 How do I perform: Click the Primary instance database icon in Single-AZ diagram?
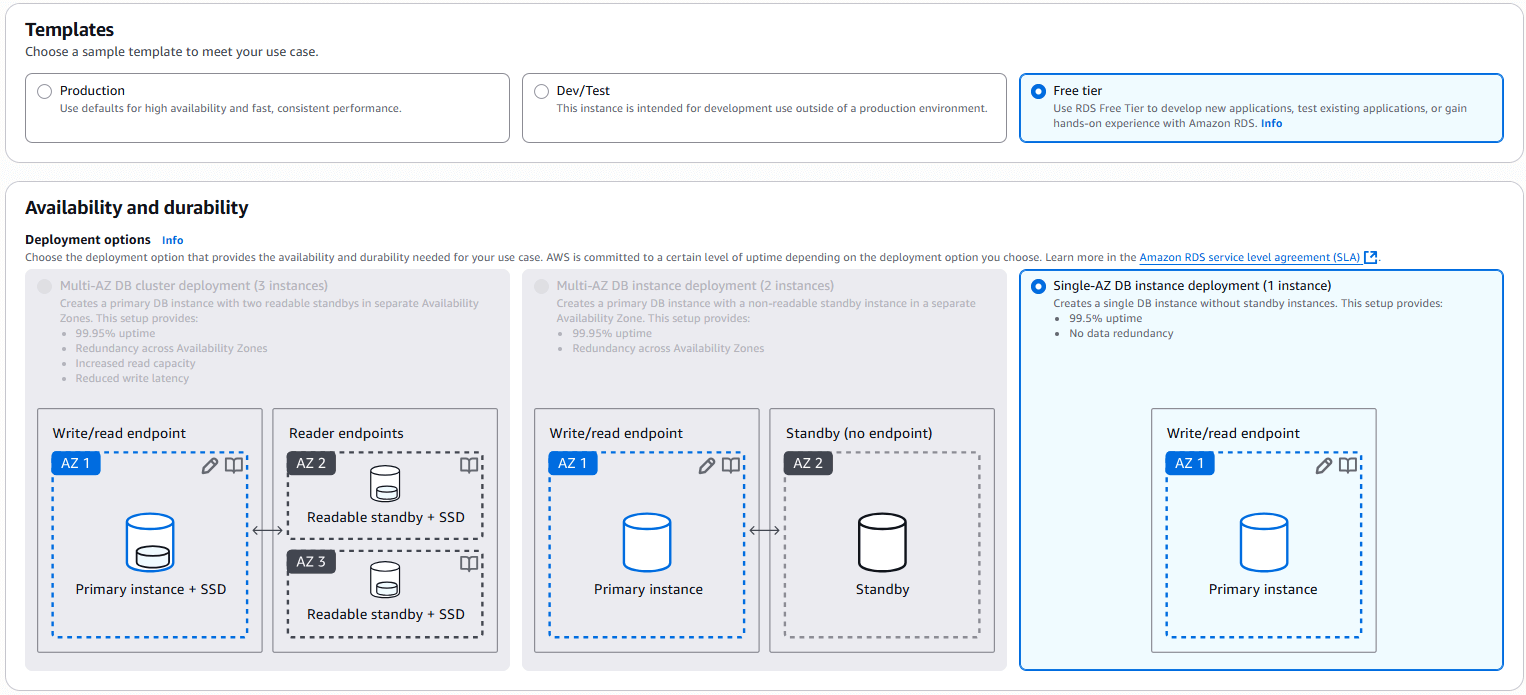tap(1263, 540)
